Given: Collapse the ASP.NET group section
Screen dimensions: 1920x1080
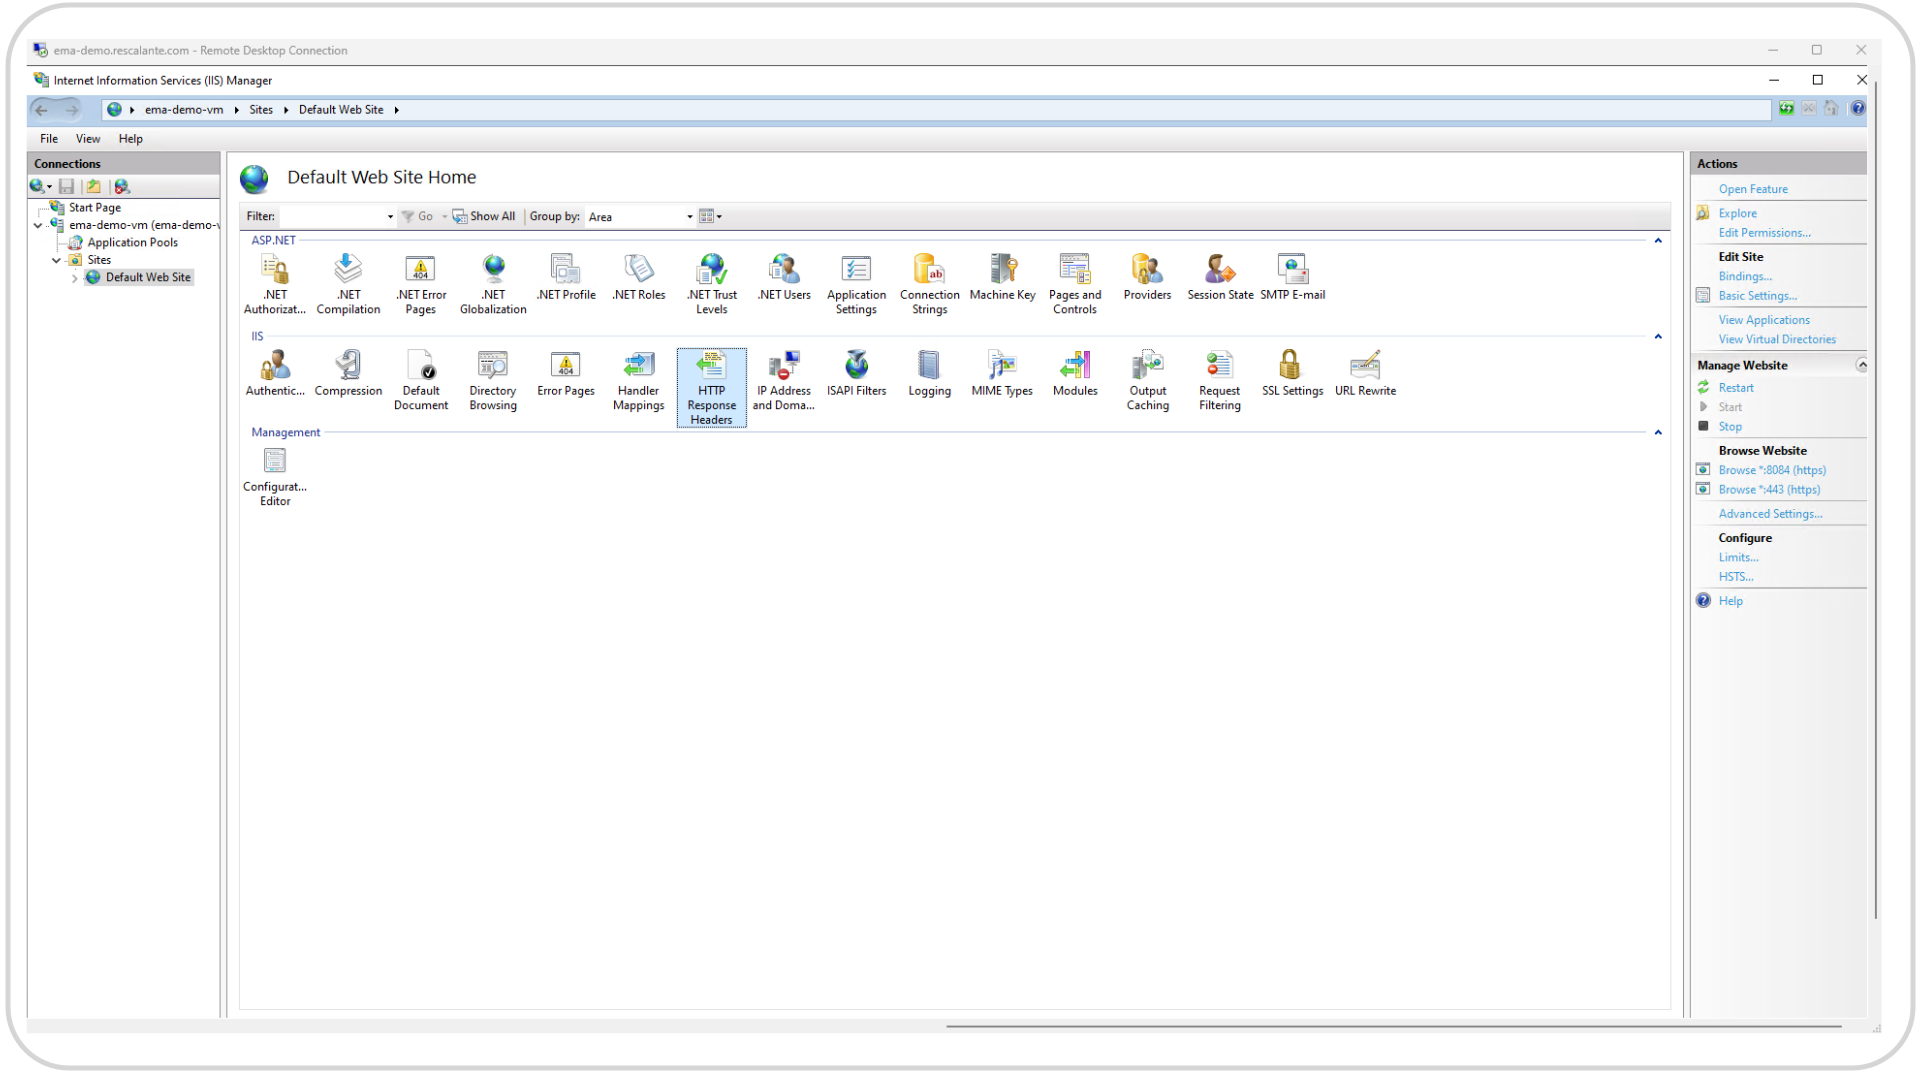Looking at the screenshot, I should [x=1658, y=241].
